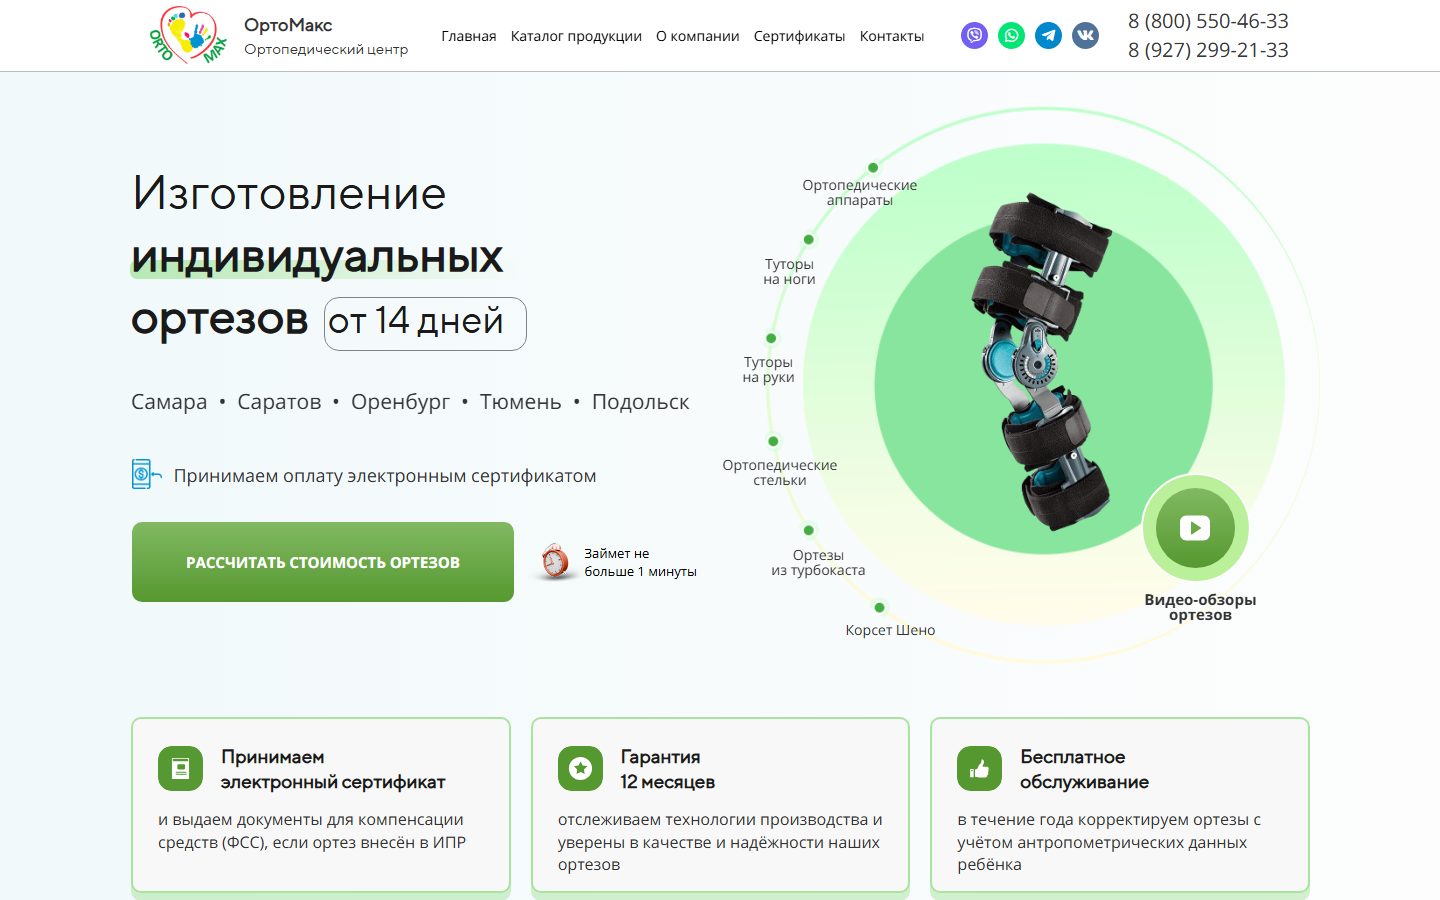Screen dimensions: 1440x900
Task: Call phone number 8 (800) 550-46-33
Action: coord(1208,21)
